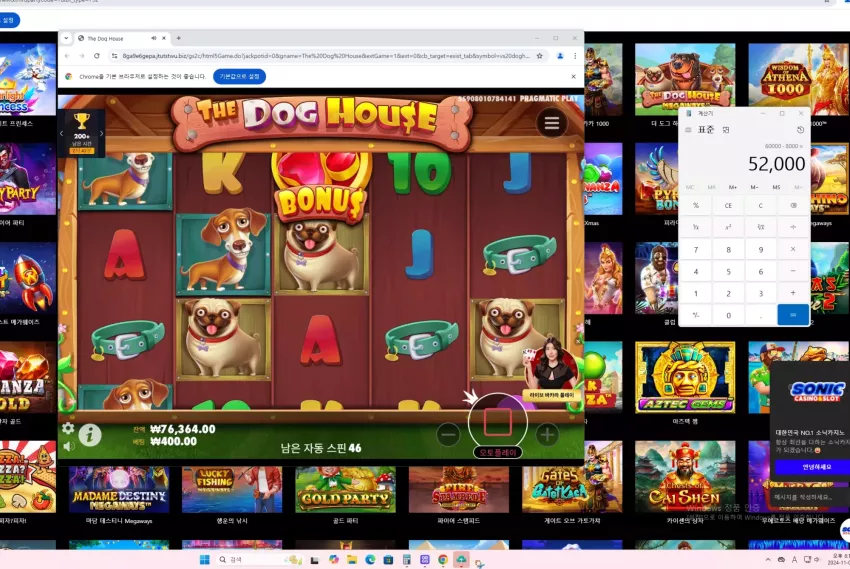Open the live baccarat play promo

point(551,369)
